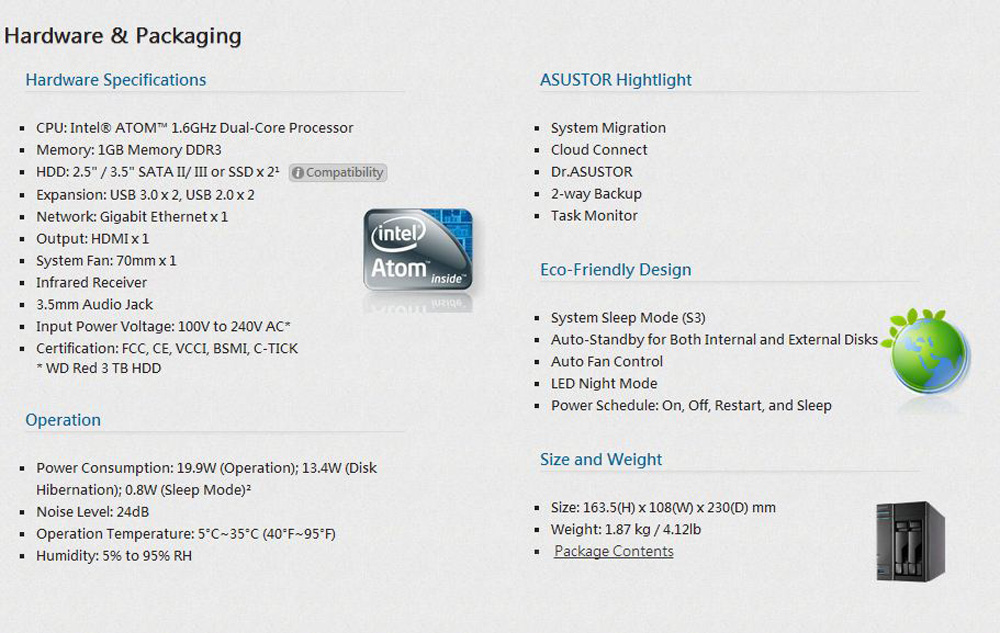This screenshot has width=1000, height=633.
Task: Open the Compatibility info button
Action: (338, 173)
